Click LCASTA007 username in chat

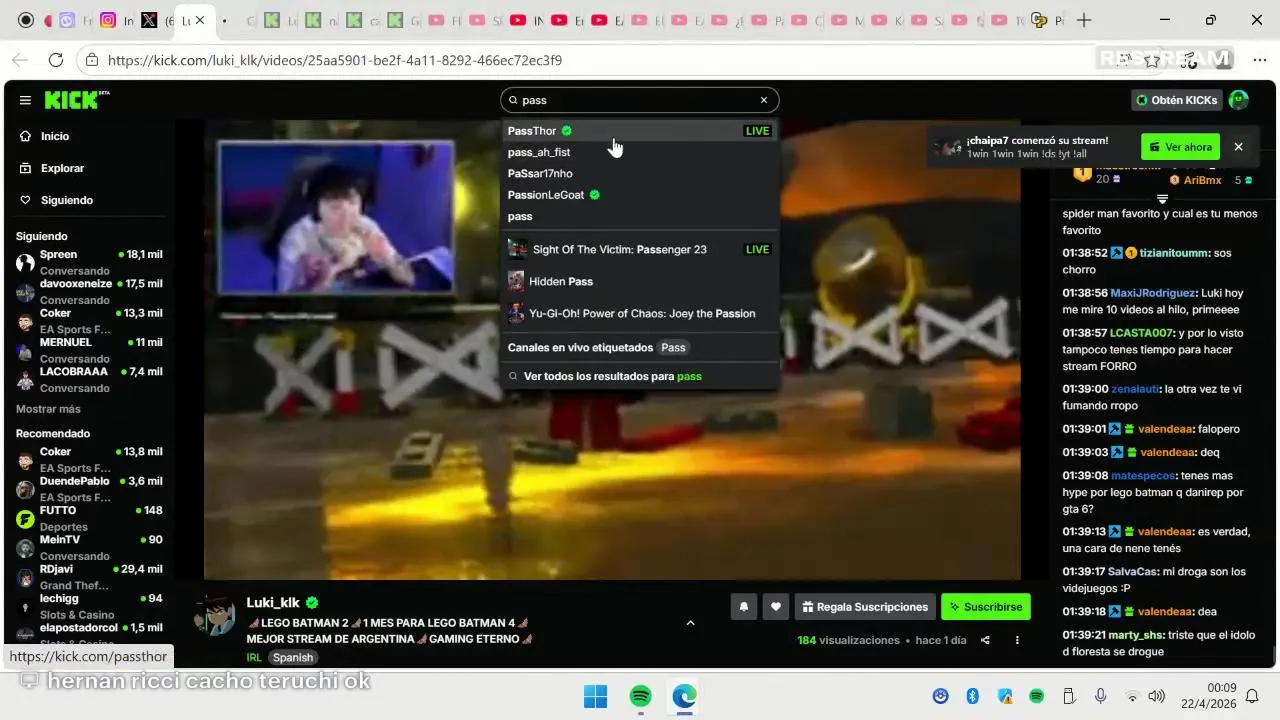coord(1142,332)
